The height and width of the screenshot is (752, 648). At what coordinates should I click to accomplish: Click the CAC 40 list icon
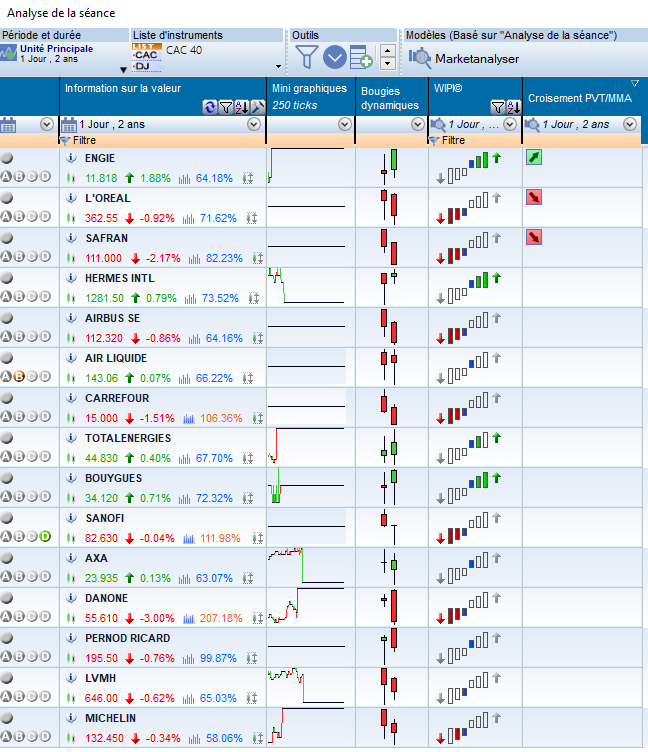point(147,58)
